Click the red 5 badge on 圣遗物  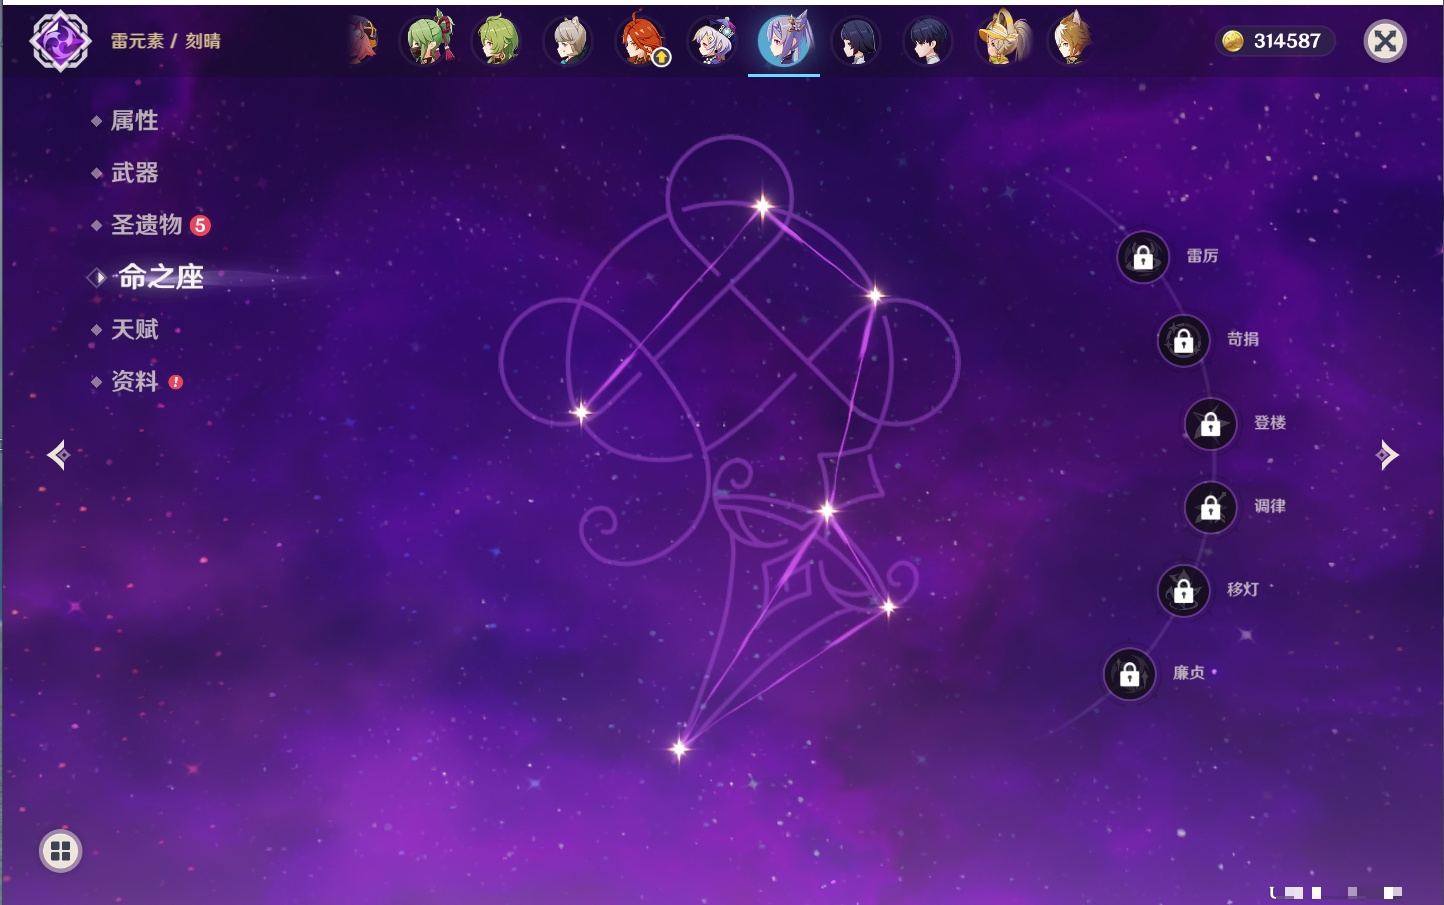[x=200, y=225]
